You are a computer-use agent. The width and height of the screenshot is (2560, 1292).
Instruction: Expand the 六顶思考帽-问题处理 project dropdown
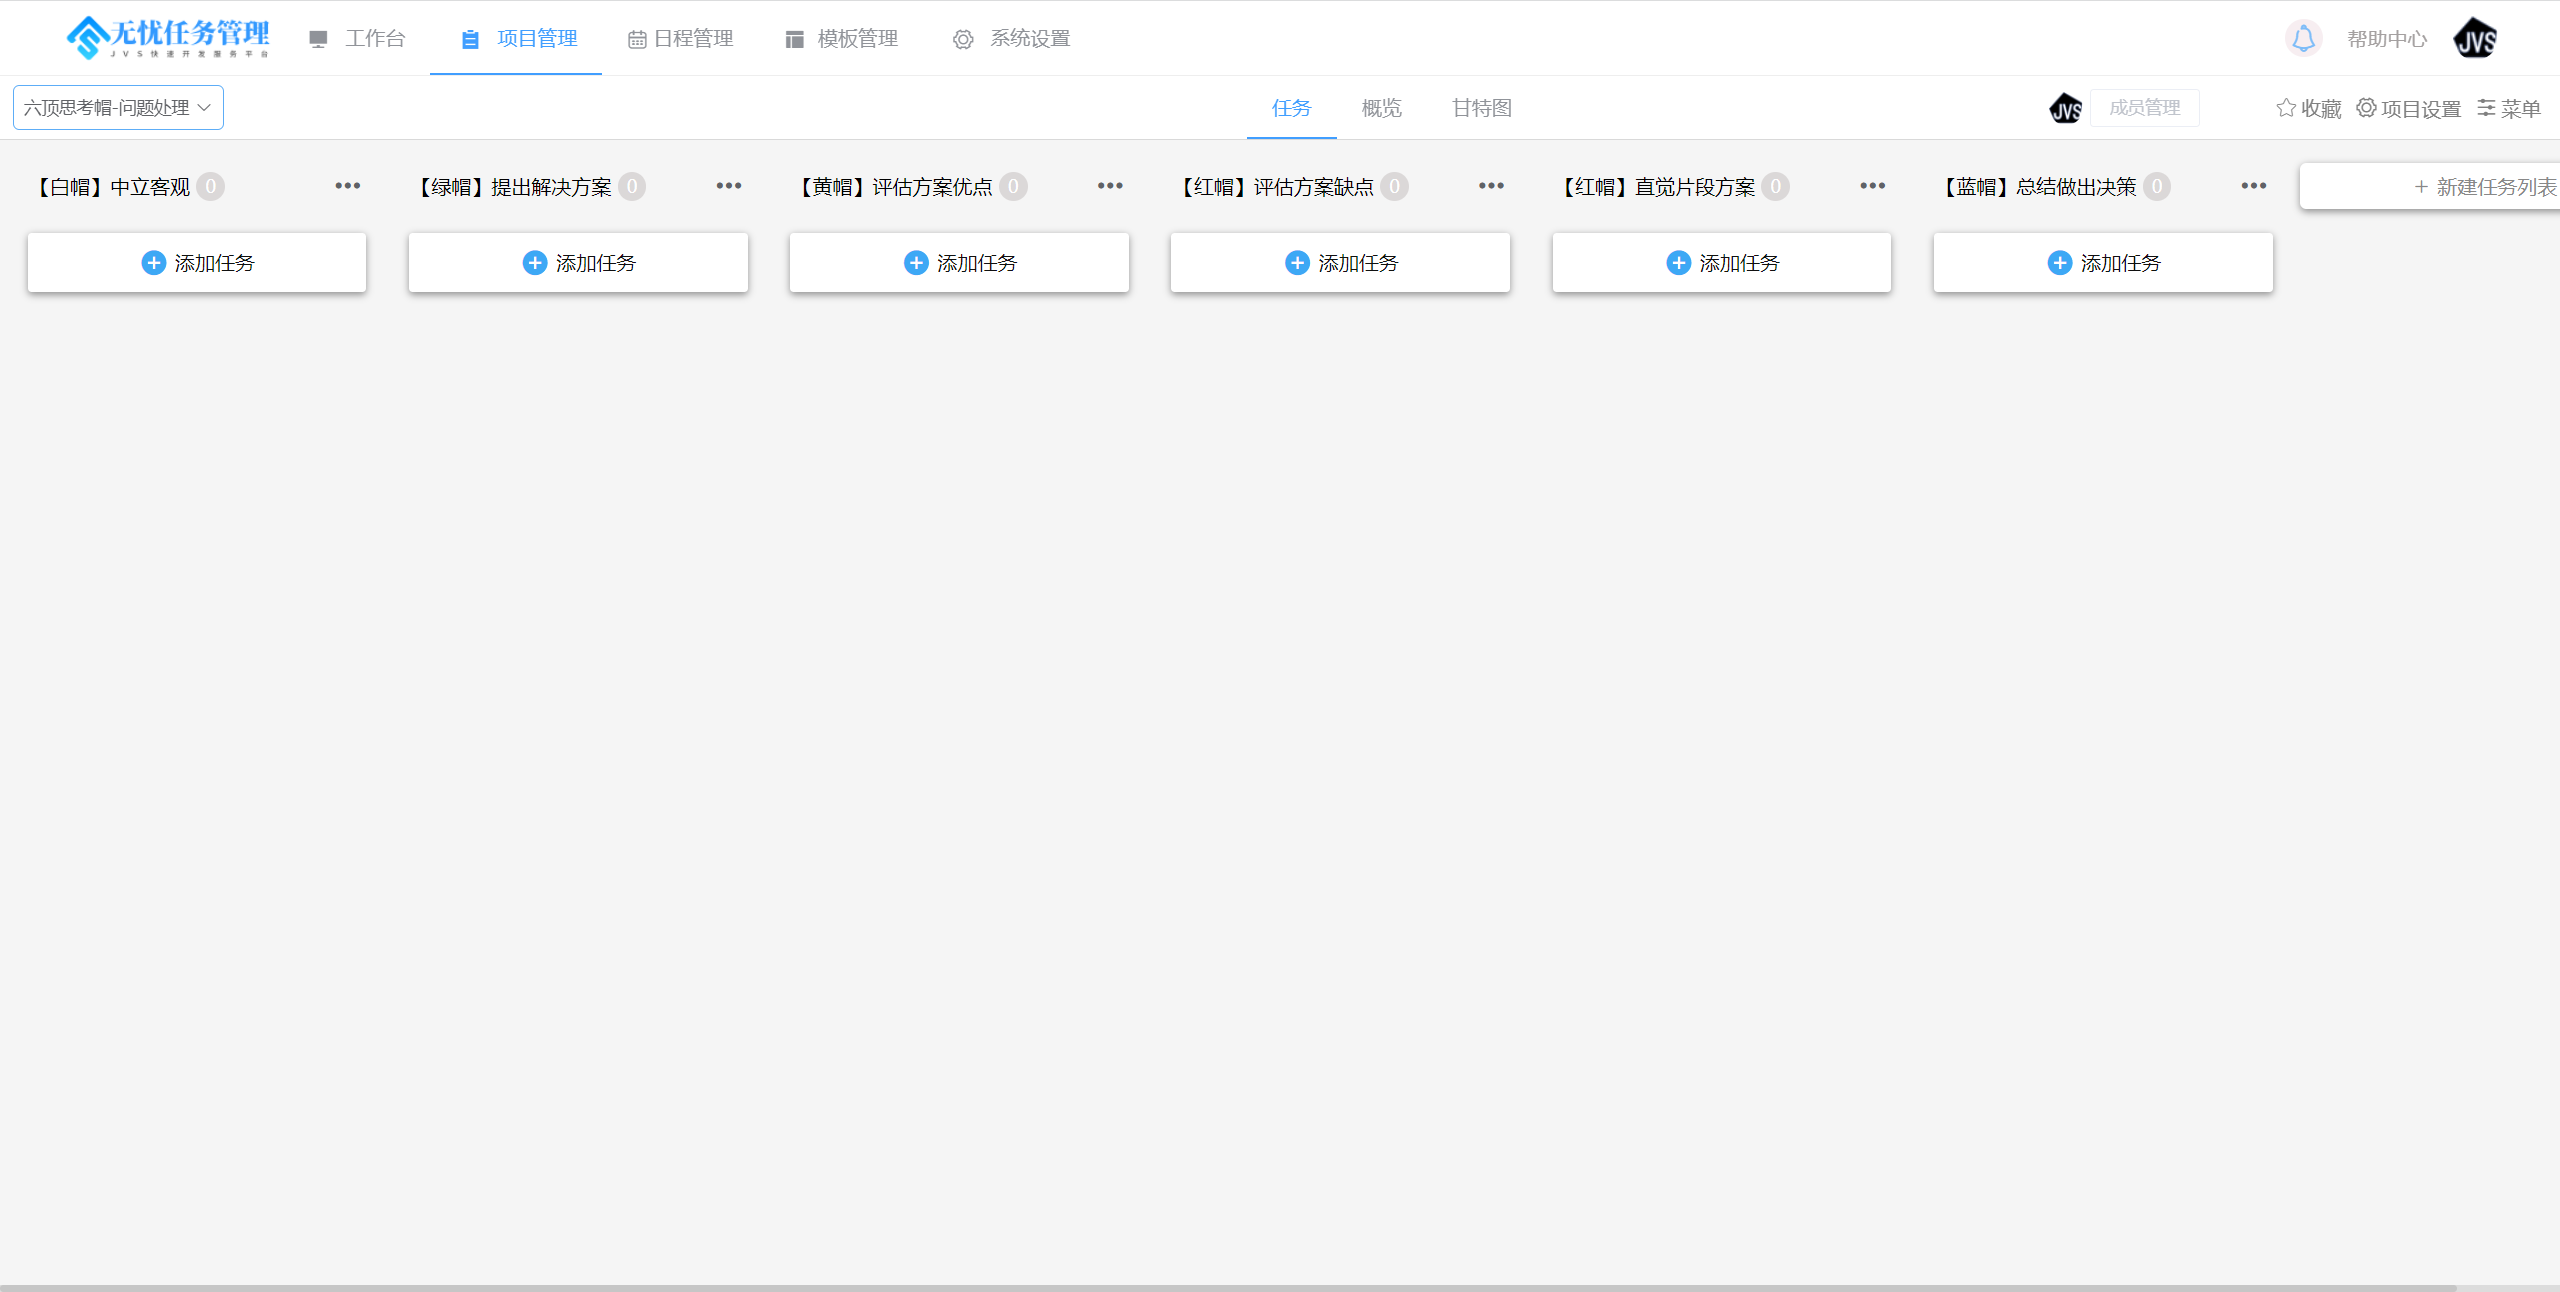(x=118, y=108)
